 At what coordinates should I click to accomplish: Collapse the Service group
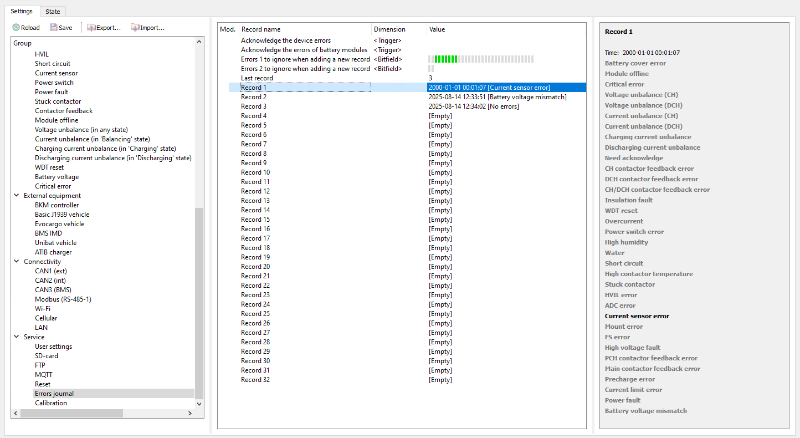(x=16, y=337)
